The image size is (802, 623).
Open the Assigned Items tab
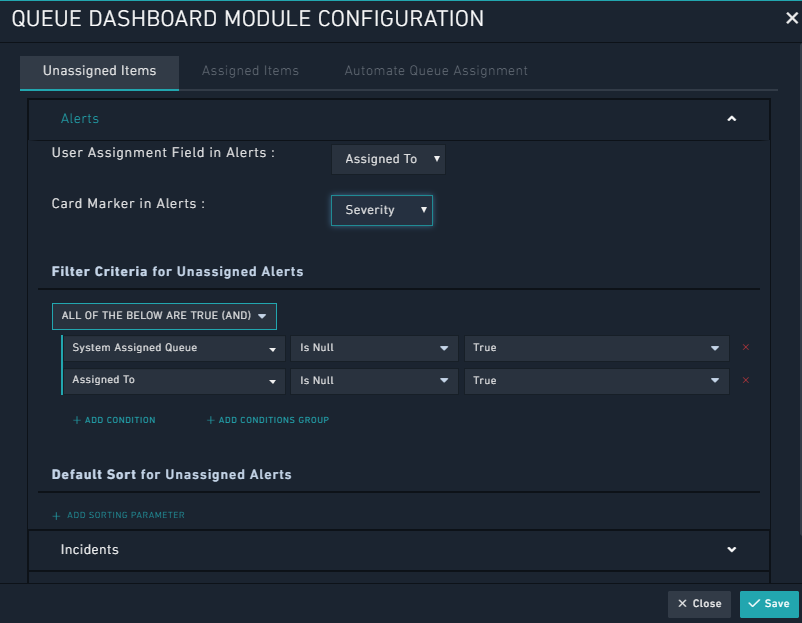point(250,71)
